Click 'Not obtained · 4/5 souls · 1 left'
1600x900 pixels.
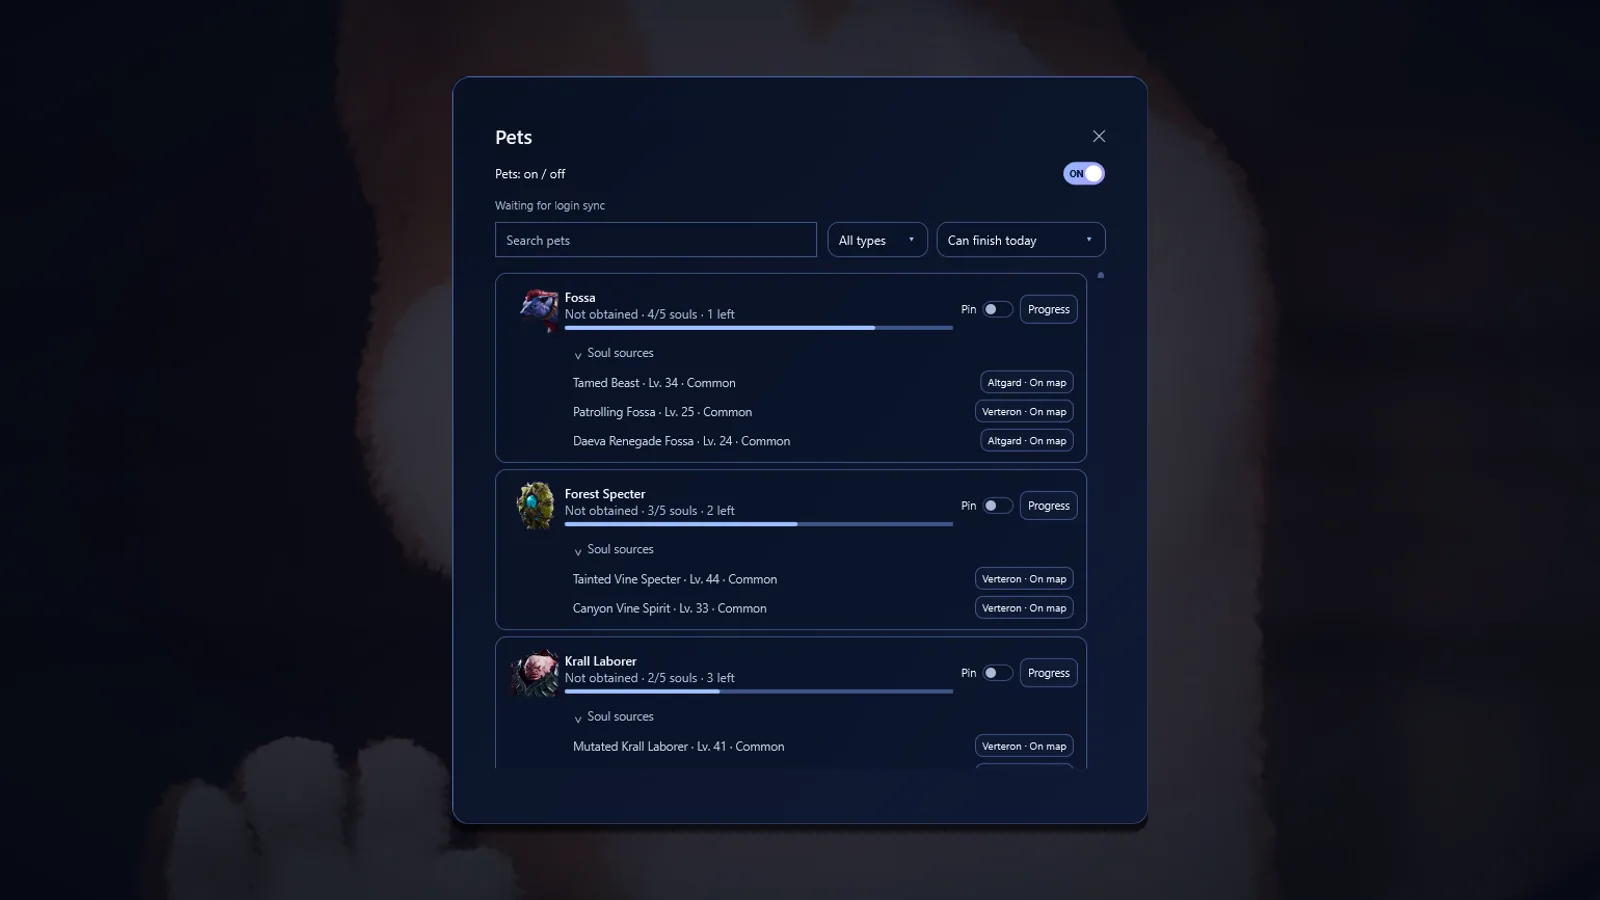(650, 314)
